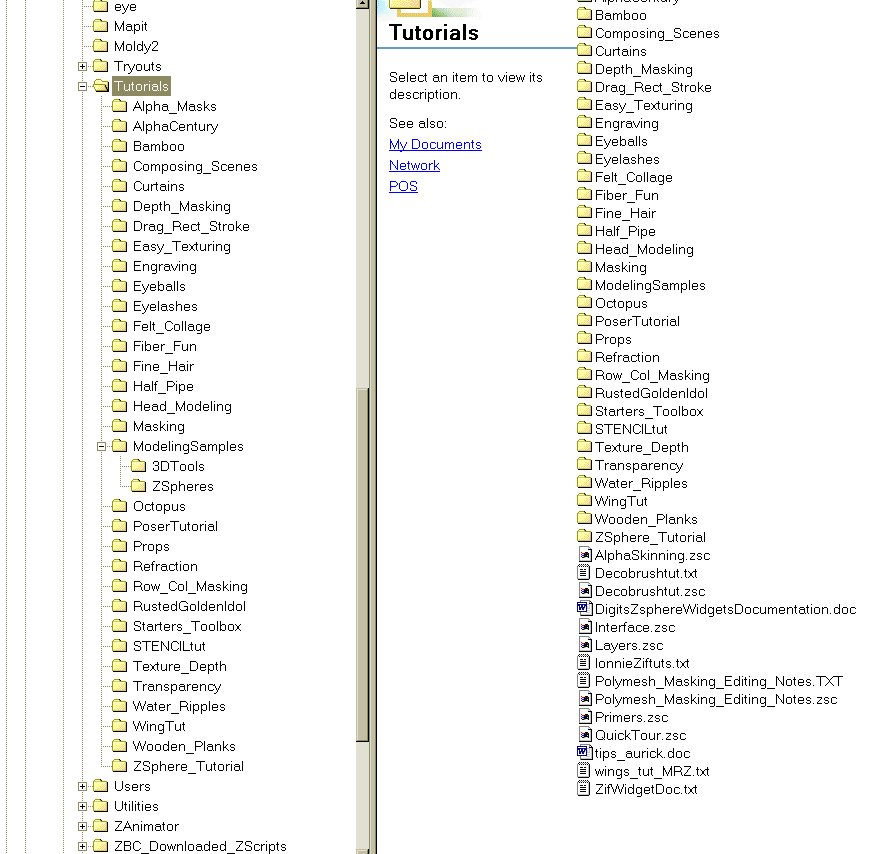890x854 pixels.
Task: Click the Layers.zsc file icon
Action: click(x=585, y=645)
